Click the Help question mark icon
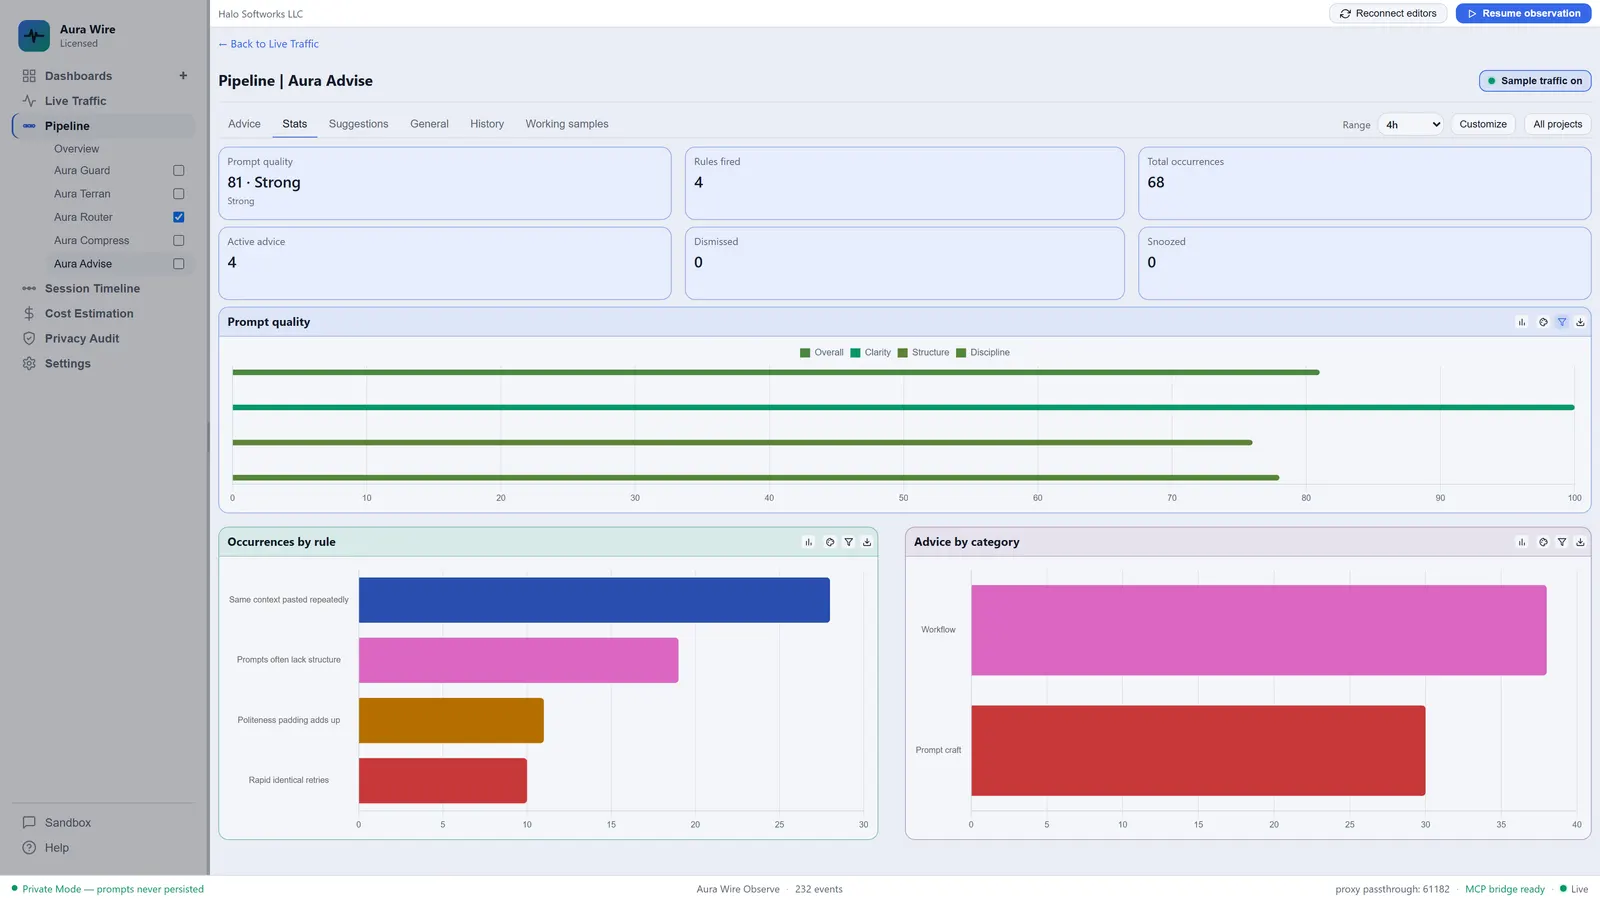 pyautogui.click(x=29, y=848)
